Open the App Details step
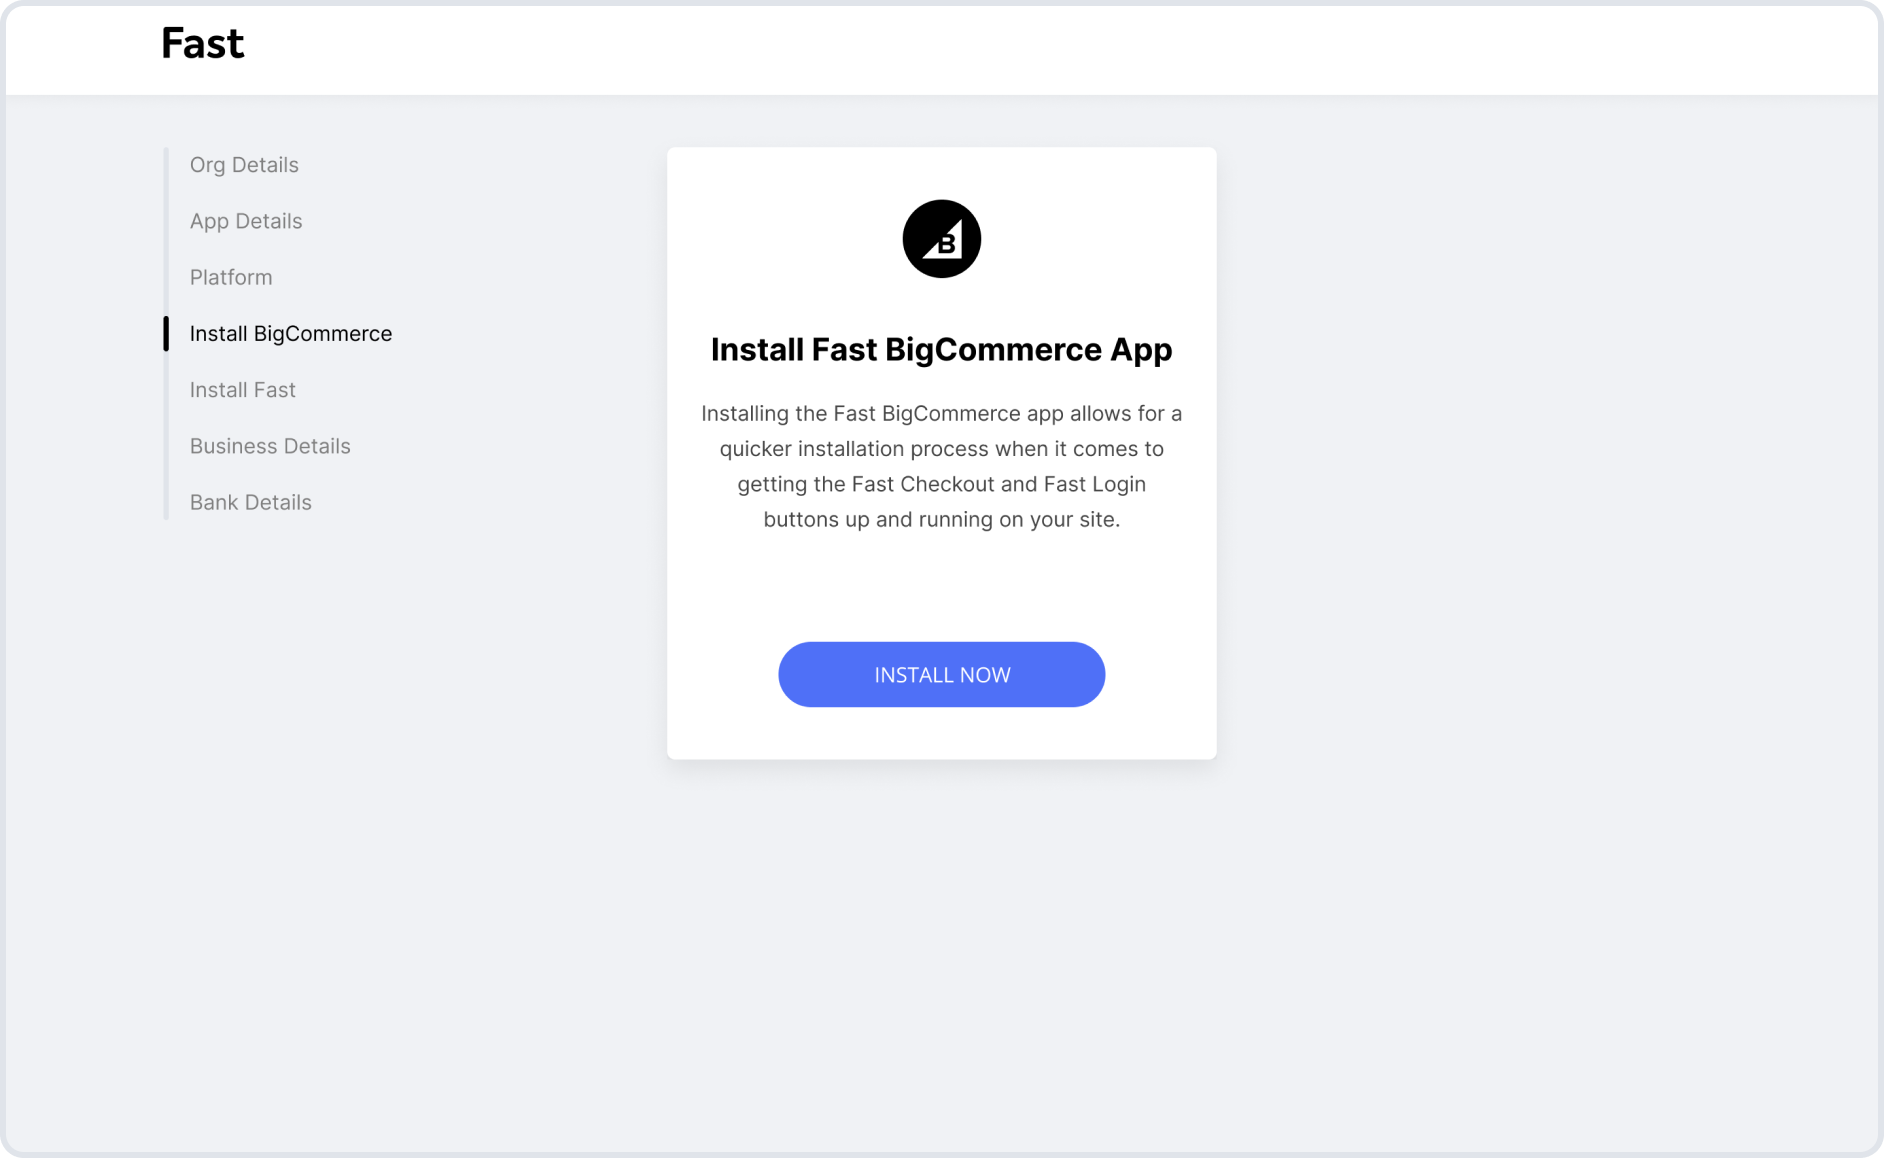This screenshot has width=1884, height=1158. [246, 221]
